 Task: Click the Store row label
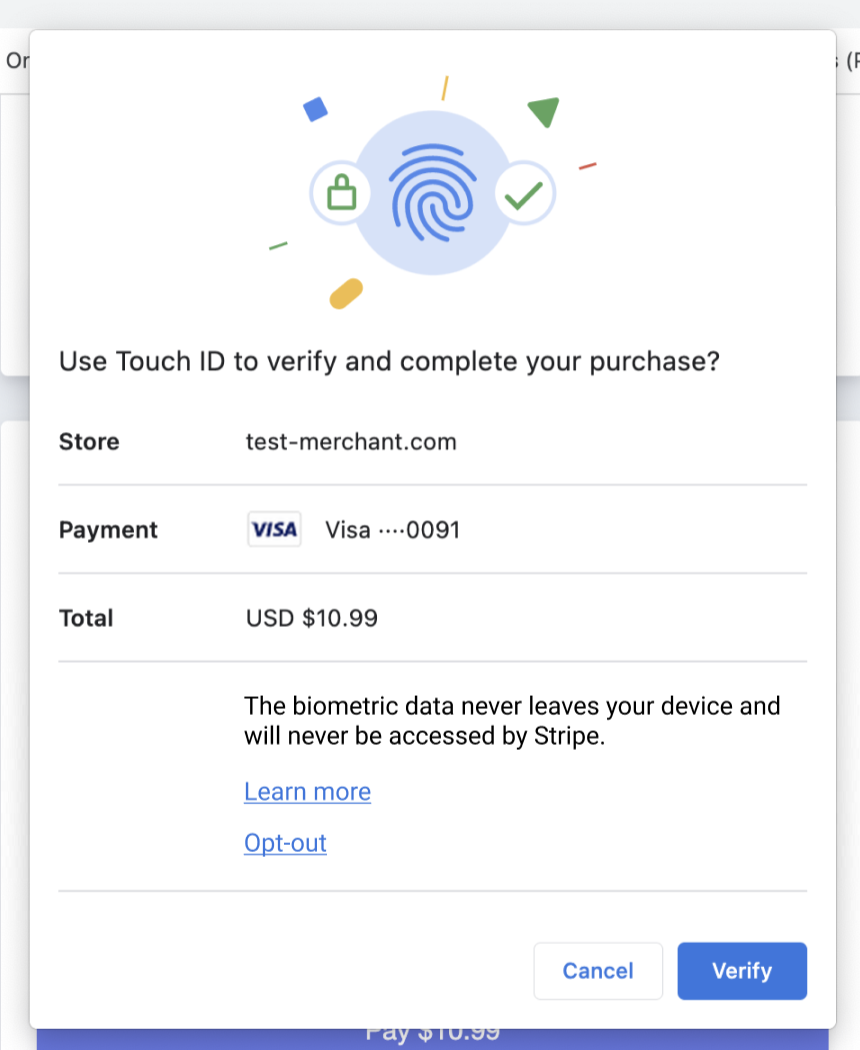(89, 442)
